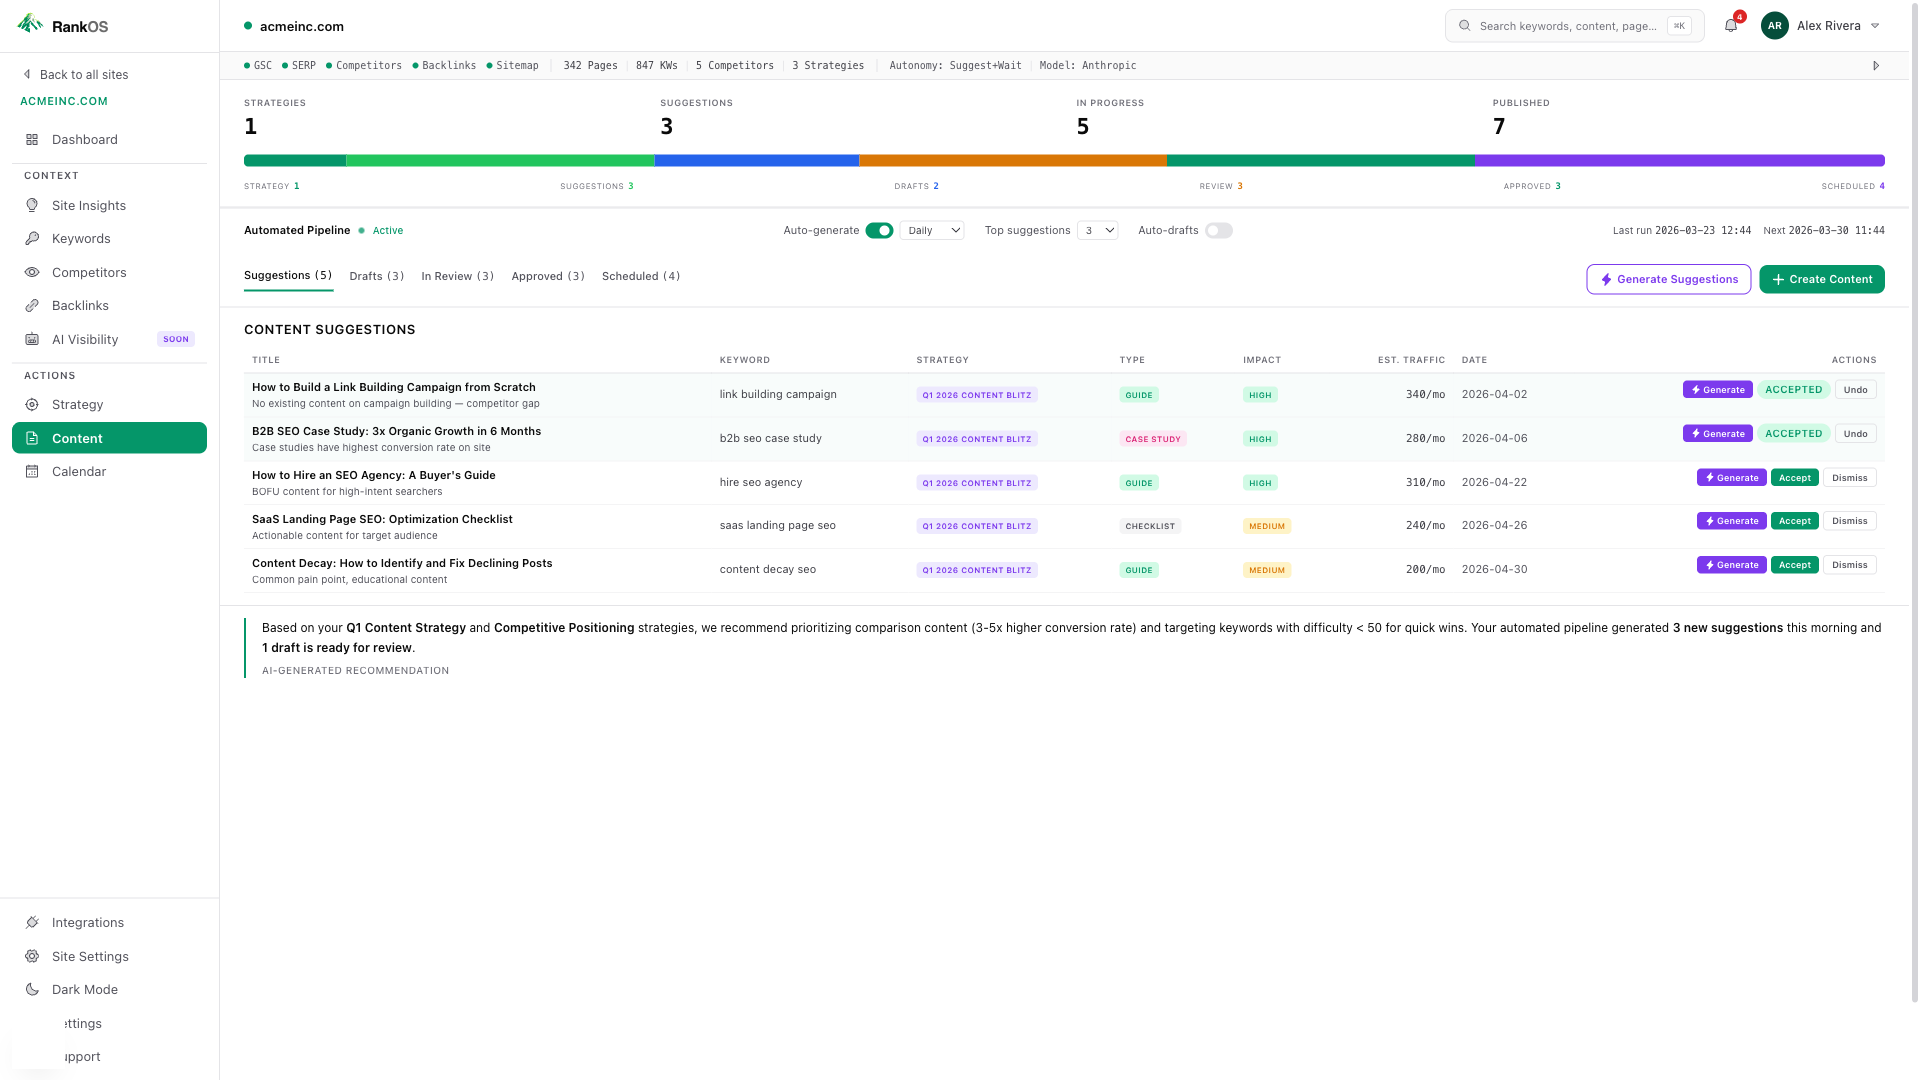Image resolution: width=1920 pixels, height=1080 pixels.
Task: Open the Top suggestions count dropdown
Action: click(x=1097, y=230)
